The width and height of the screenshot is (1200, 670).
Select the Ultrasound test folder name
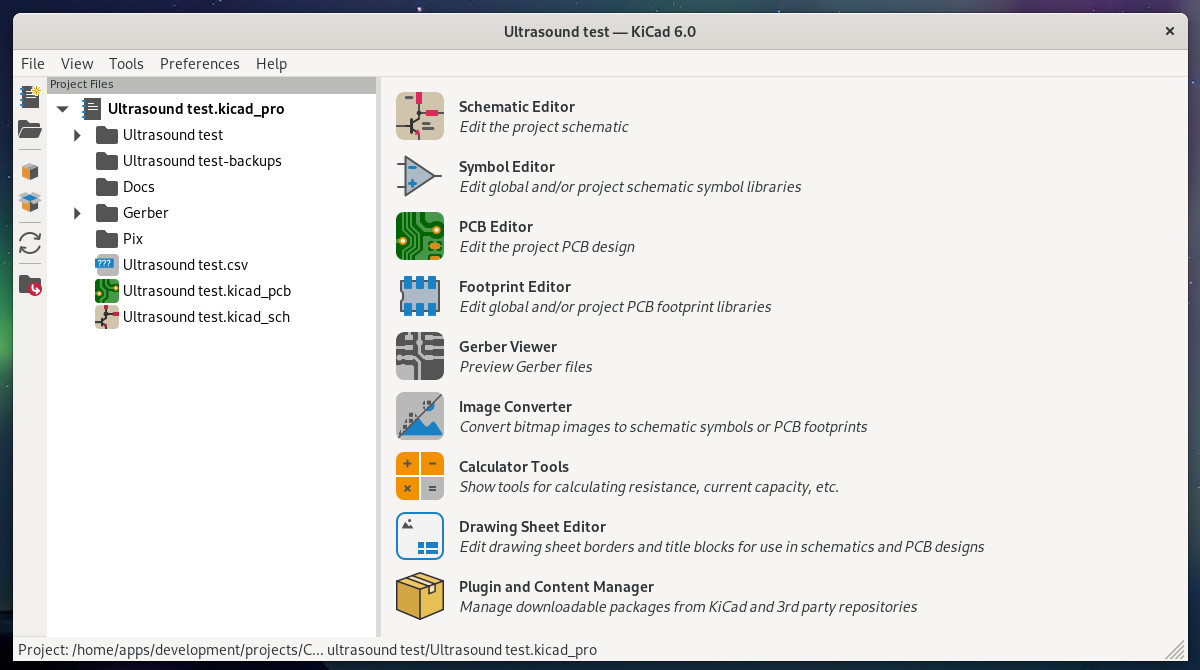click(x=173, y=135)
